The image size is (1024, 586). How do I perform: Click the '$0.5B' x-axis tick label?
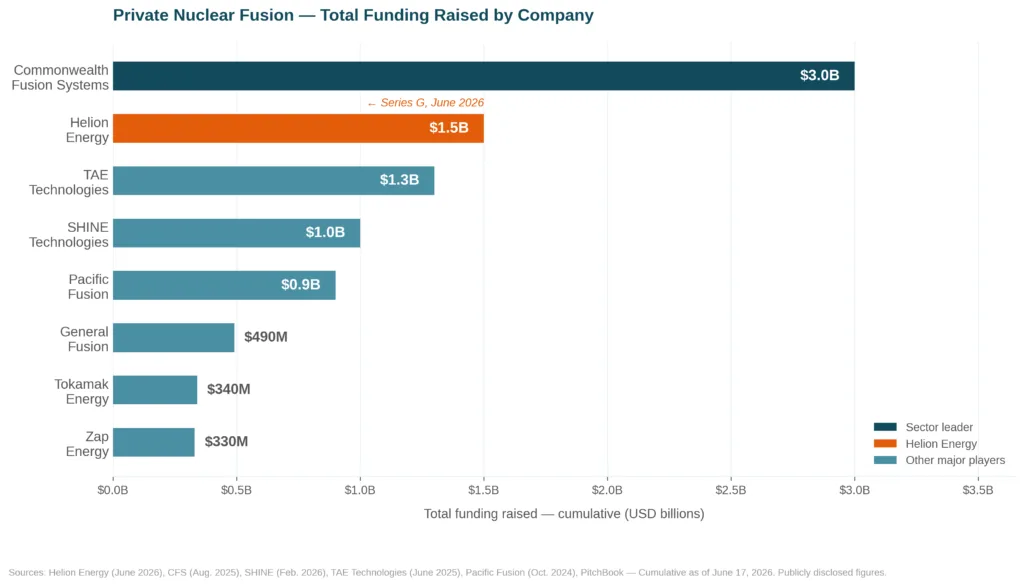point(236,491)
